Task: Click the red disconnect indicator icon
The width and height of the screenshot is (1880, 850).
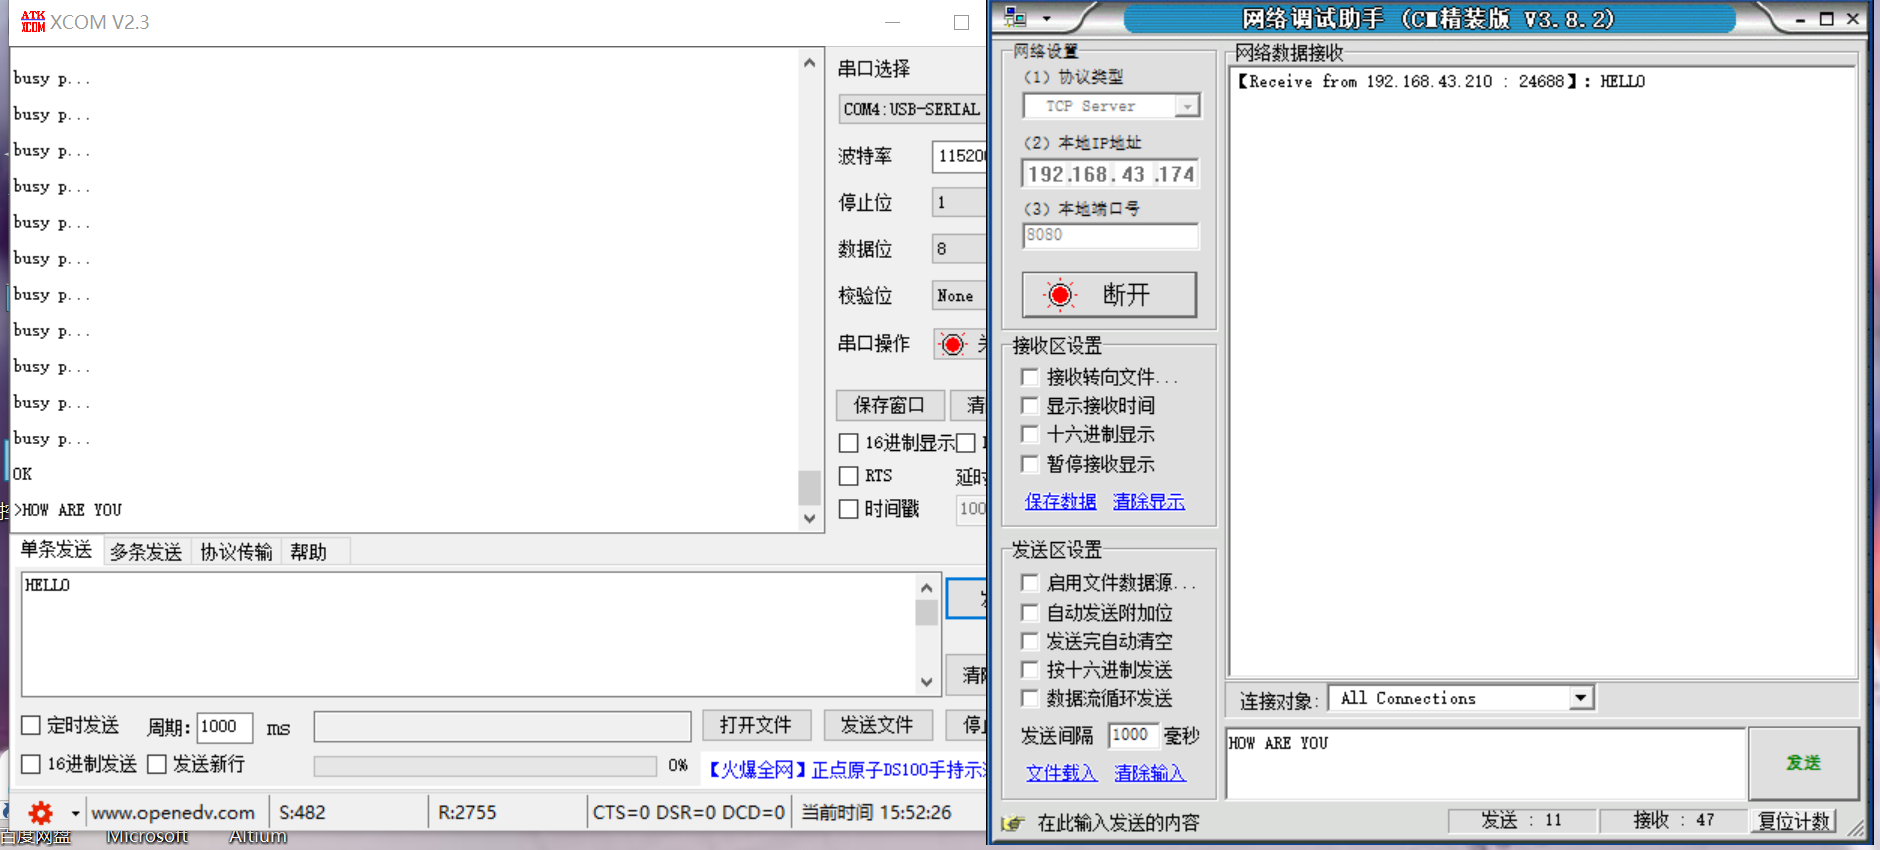Action: [x=1060, y=295]
